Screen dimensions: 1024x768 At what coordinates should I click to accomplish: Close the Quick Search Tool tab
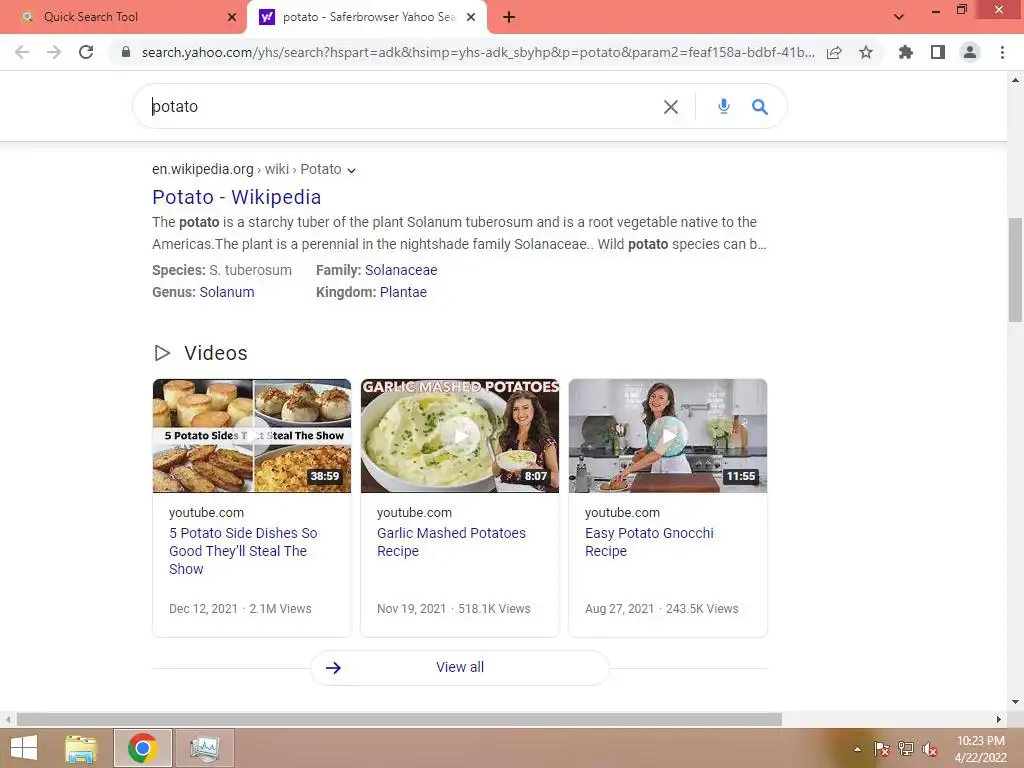point(232,17)
